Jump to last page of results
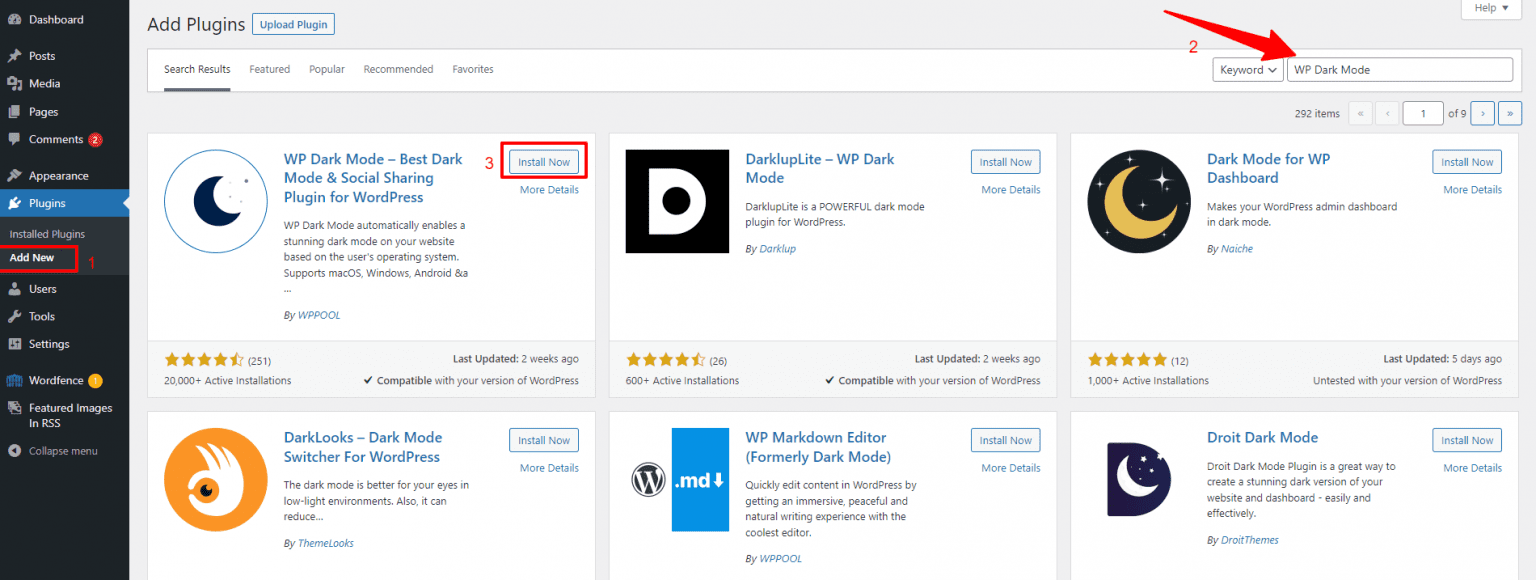The height and width of the screenshot is (580, 1536). click(x=1511, y=113)
